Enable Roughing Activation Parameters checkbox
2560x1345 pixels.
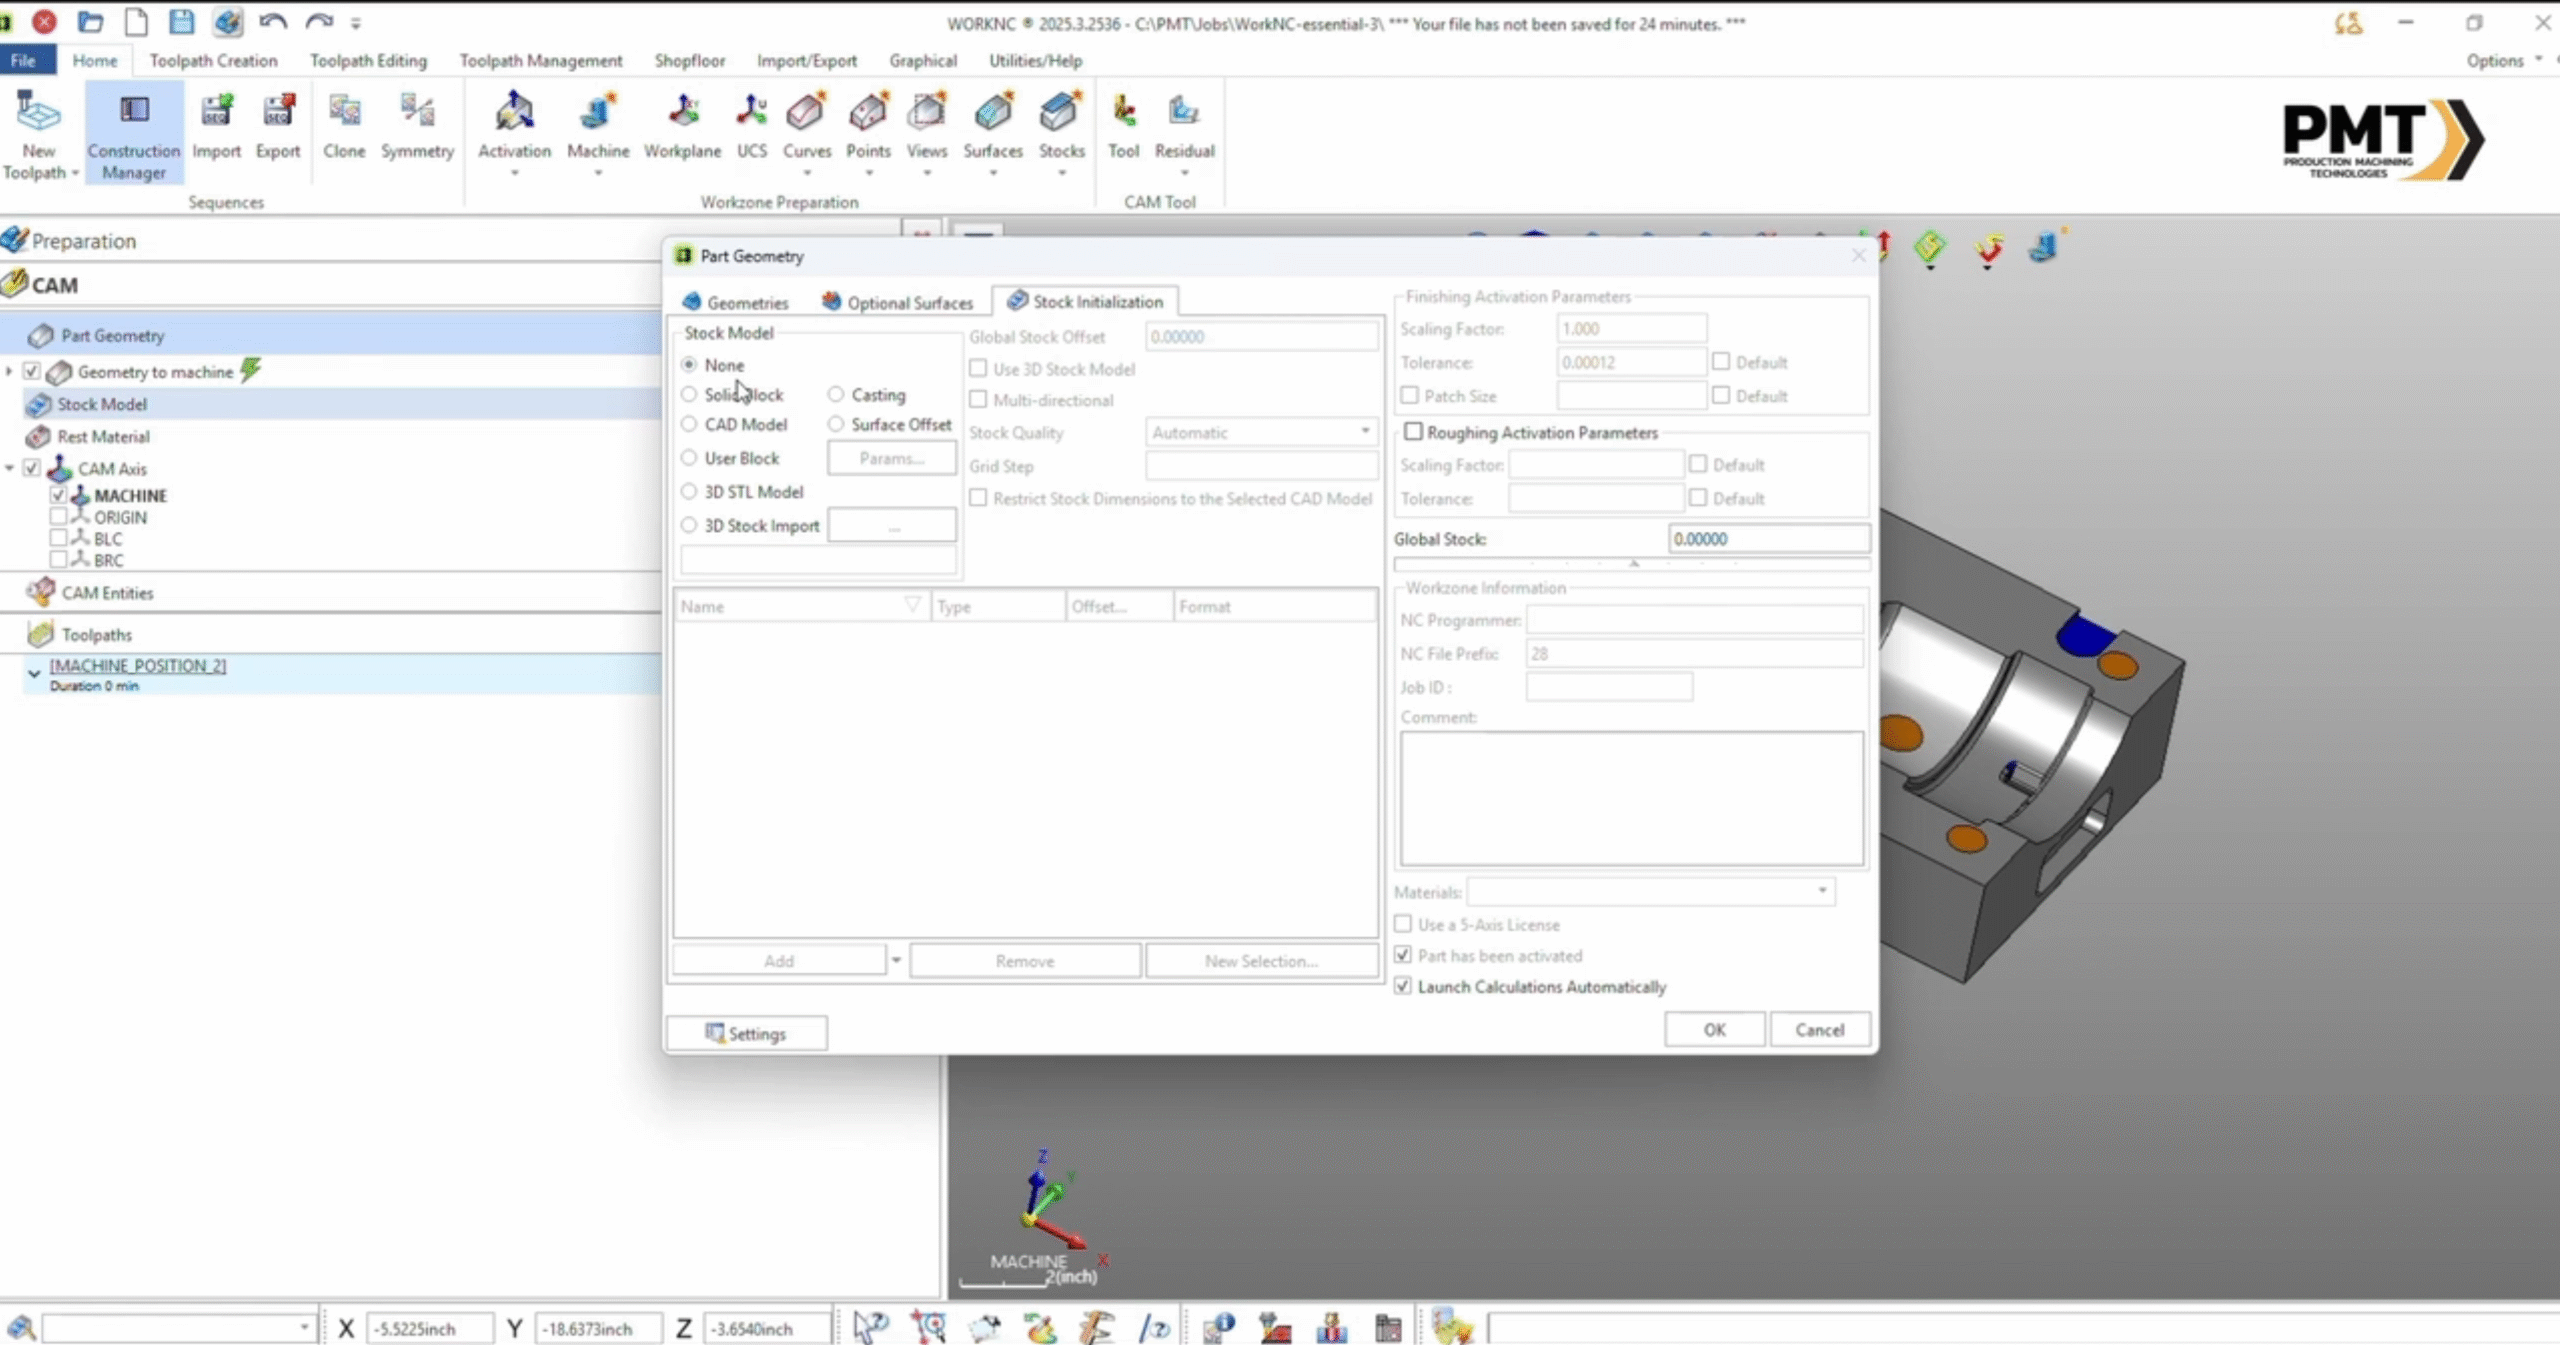[x=1413, y=432]
